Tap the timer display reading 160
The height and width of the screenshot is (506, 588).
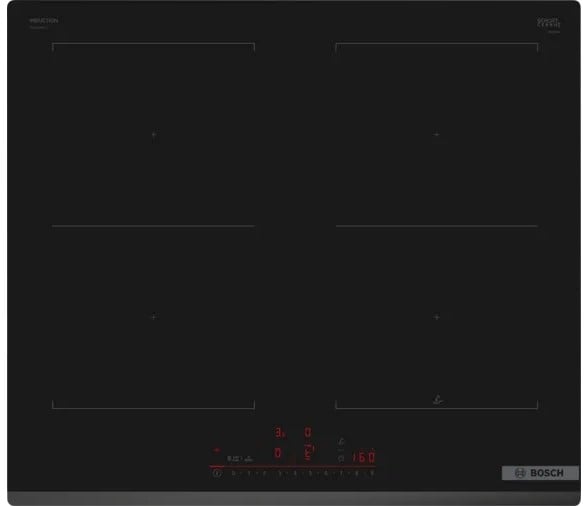coord(363,457)
